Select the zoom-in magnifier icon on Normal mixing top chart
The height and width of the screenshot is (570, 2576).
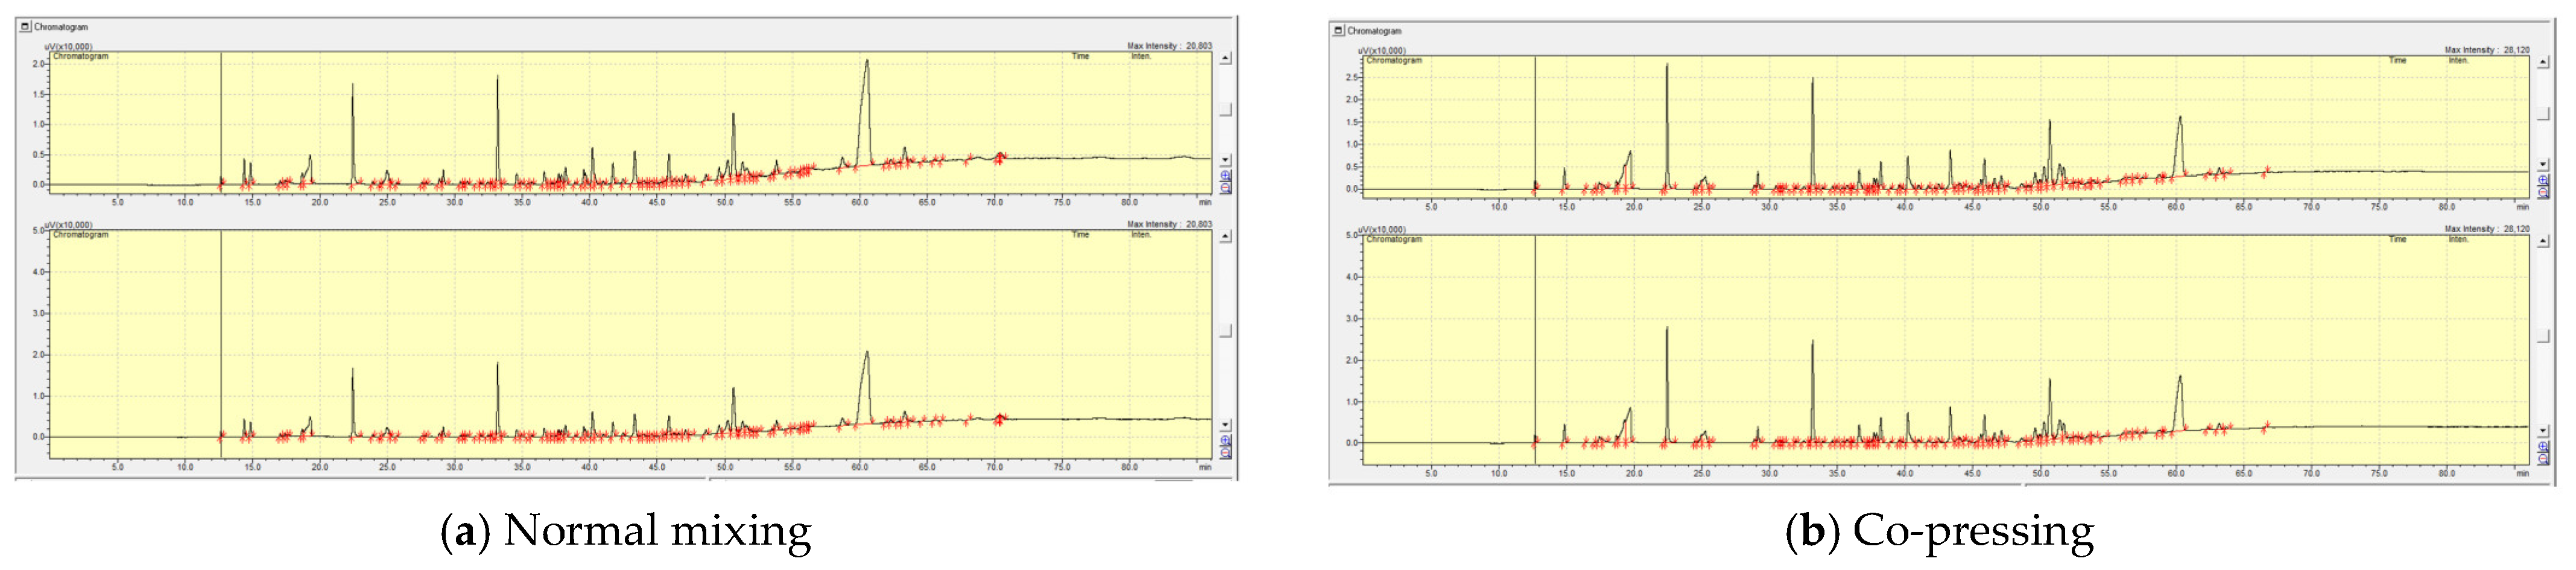coord(1226,176)
